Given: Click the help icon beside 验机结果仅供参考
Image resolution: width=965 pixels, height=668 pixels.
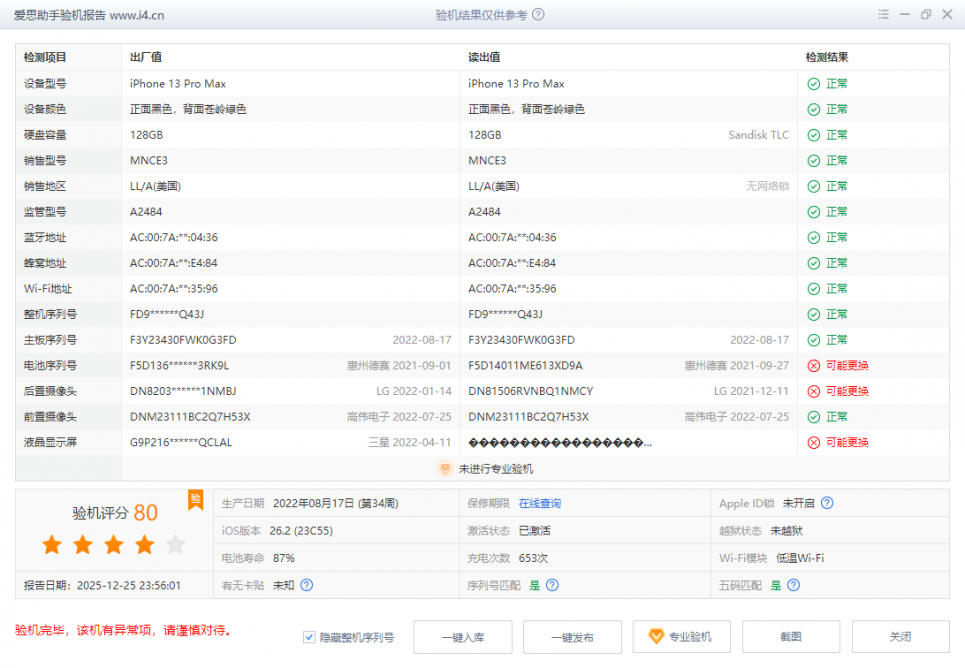Looking at the screenshot, I should click(539, 15).
